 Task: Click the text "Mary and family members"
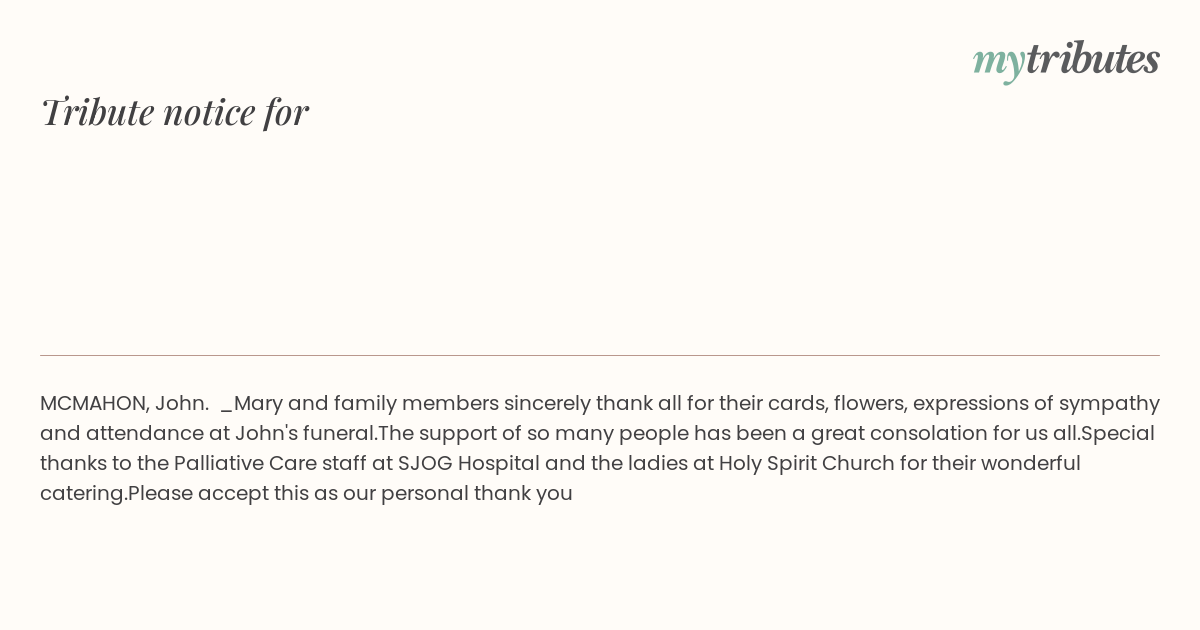(x=366, y=403)
